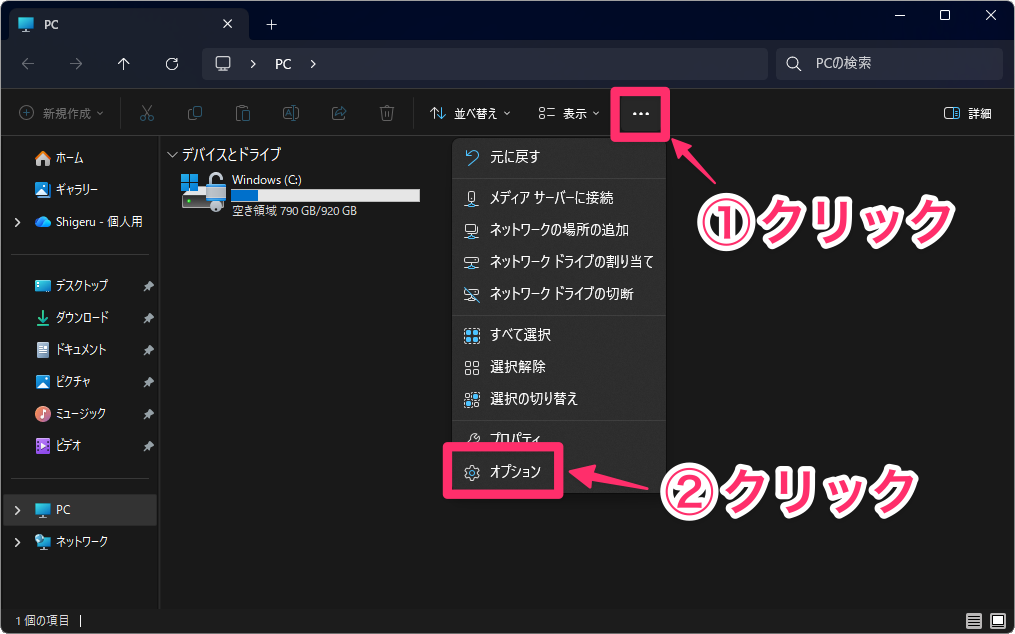The width and height of the screenshot is (1015, 634).
Task: Open the 表示 view dropdown
Action: tap(568, 114)
